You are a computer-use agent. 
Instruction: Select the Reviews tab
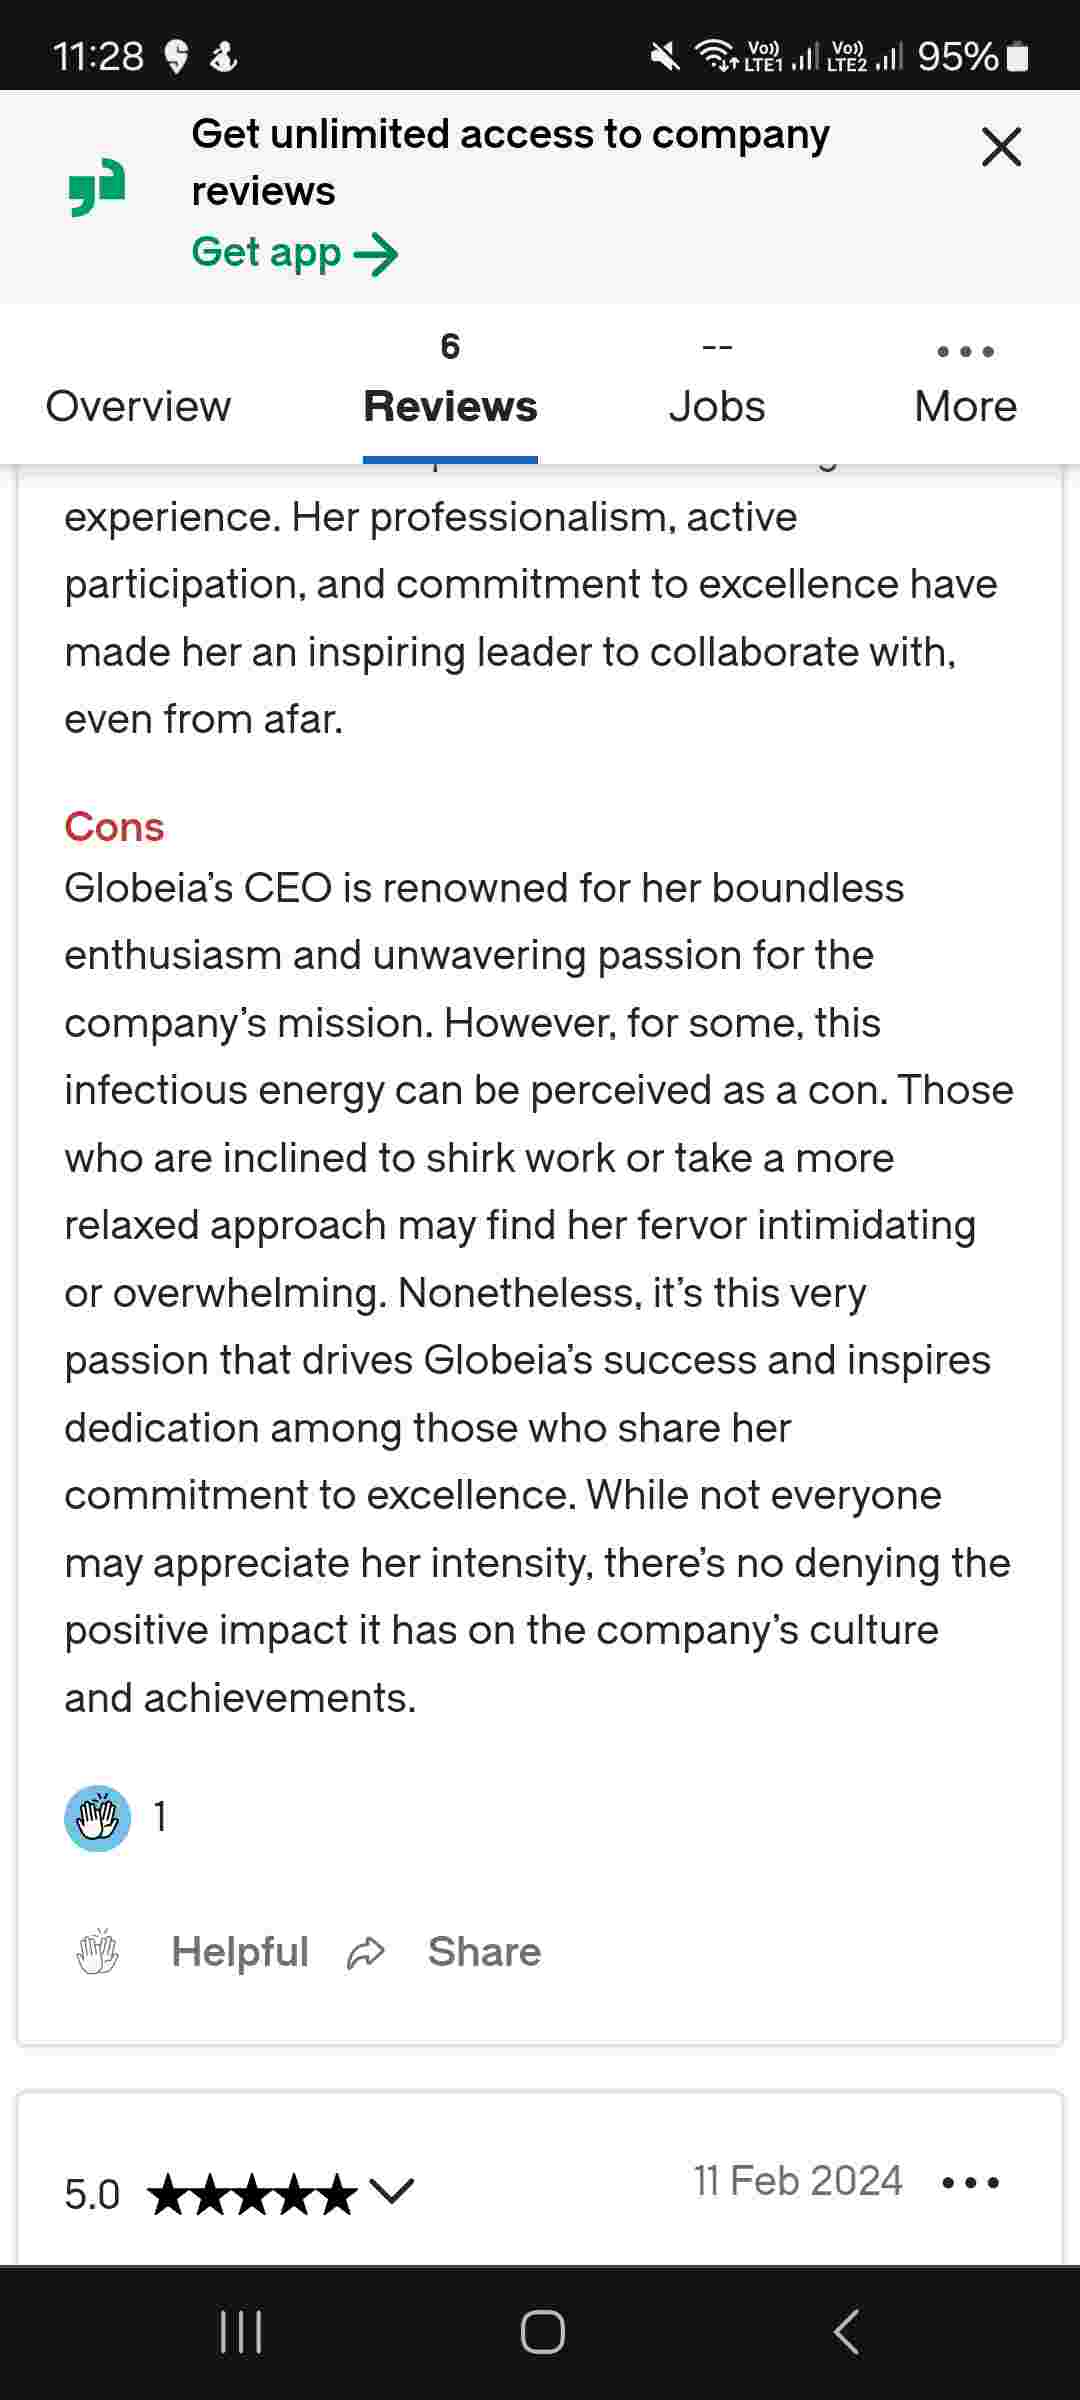450,406
